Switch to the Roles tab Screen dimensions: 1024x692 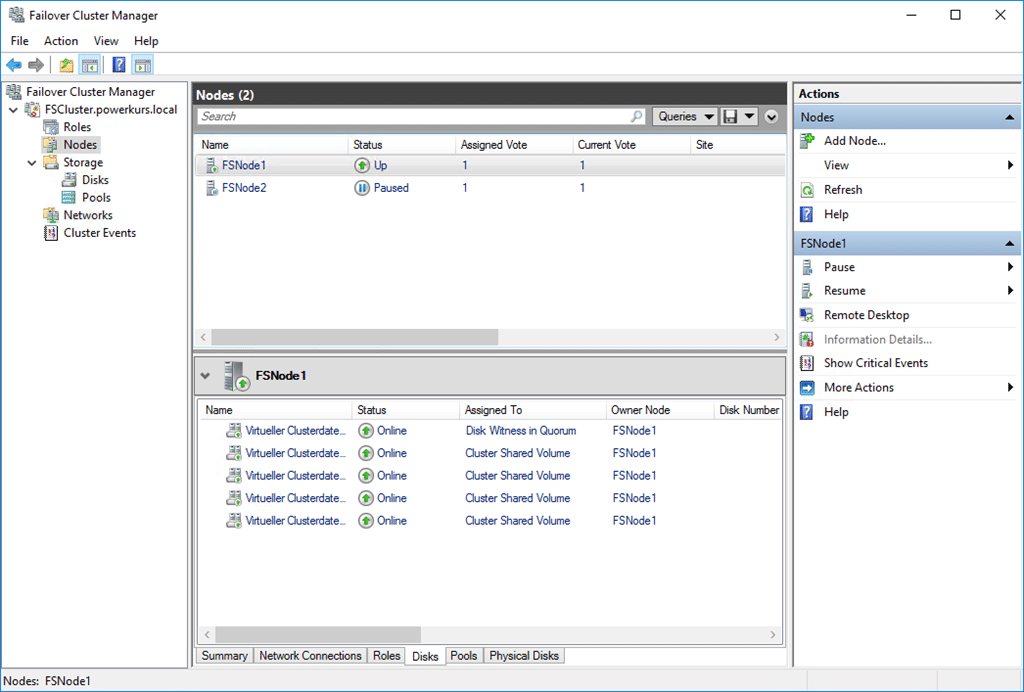387,655
